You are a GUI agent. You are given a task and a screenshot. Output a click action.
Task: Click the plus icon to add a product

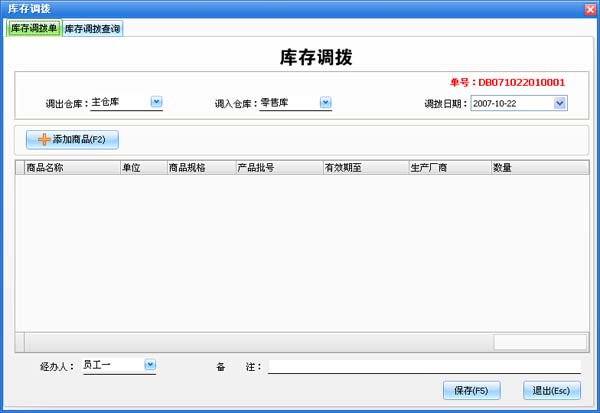click(x=44, y=139)
